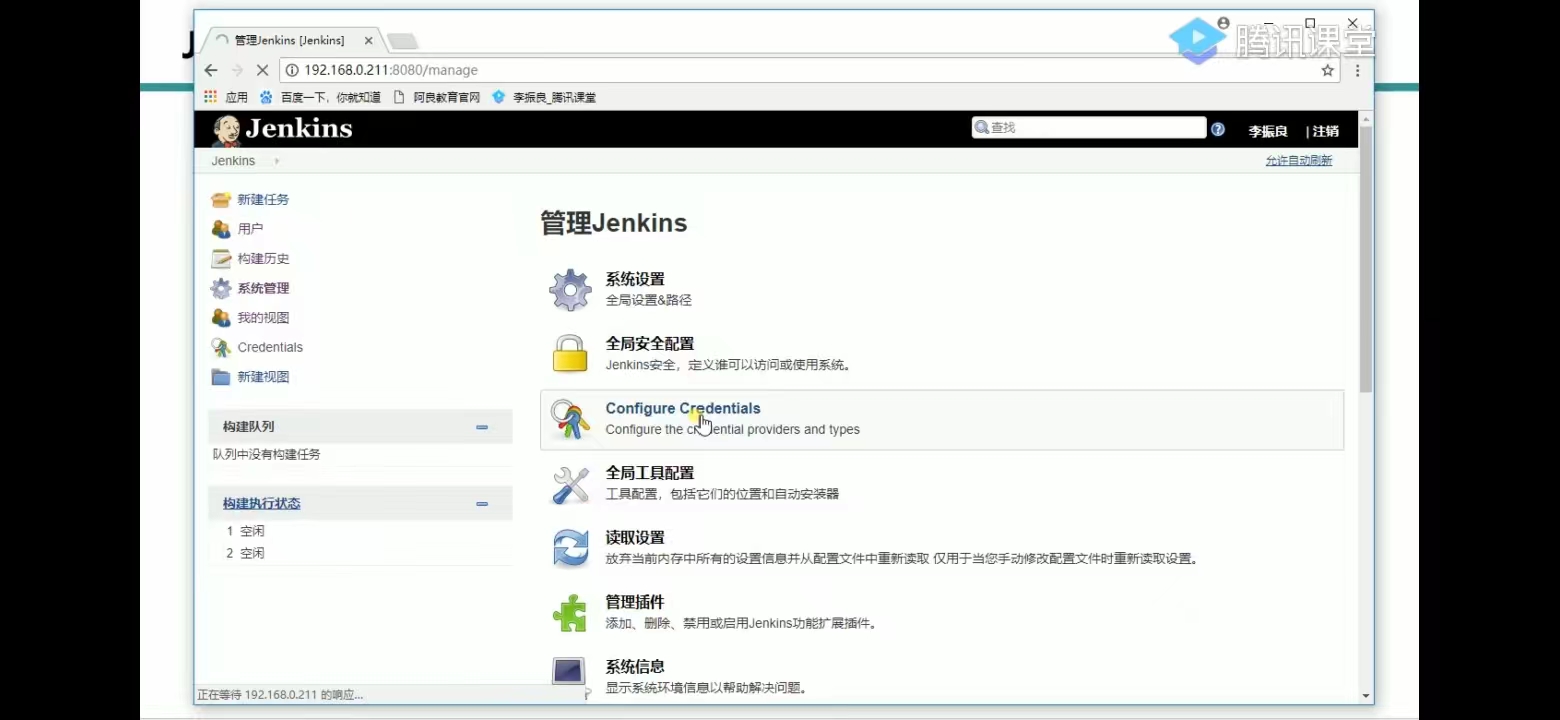Screen dimensions: 1560x720
Task: Click the status bar text 正在等待 192.168.0.211 的响应
Action: tap(280, 695)
